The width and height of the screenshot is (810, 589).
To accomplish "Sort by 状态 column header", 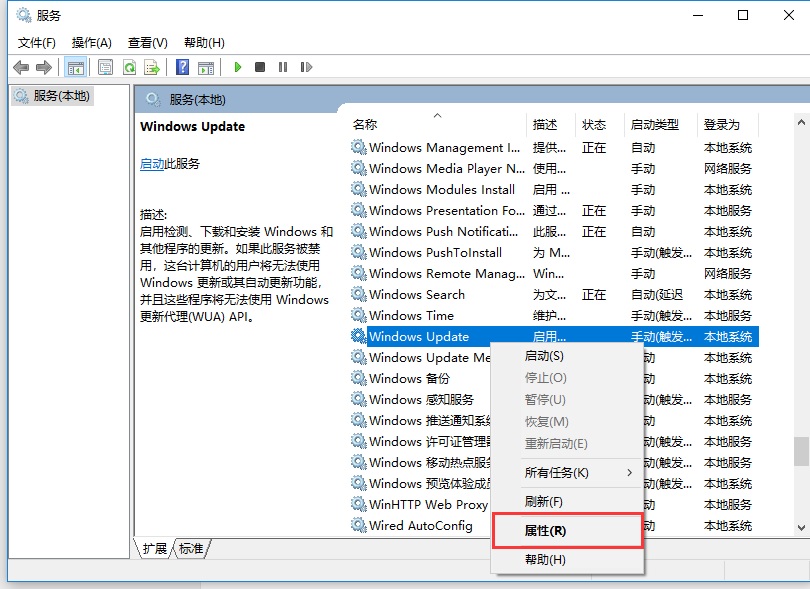I will (599, 125).
